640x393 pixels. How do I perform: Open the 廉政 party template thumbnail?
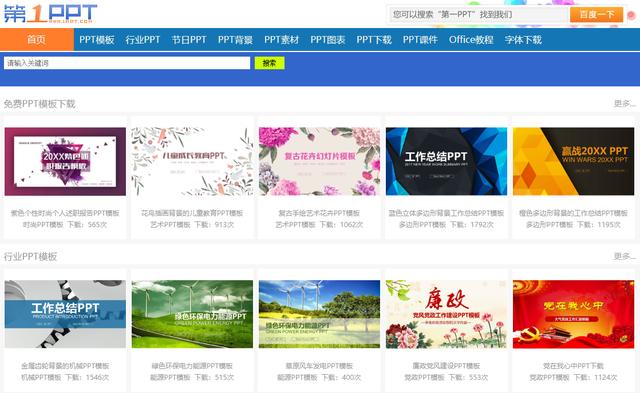[447, 314]
